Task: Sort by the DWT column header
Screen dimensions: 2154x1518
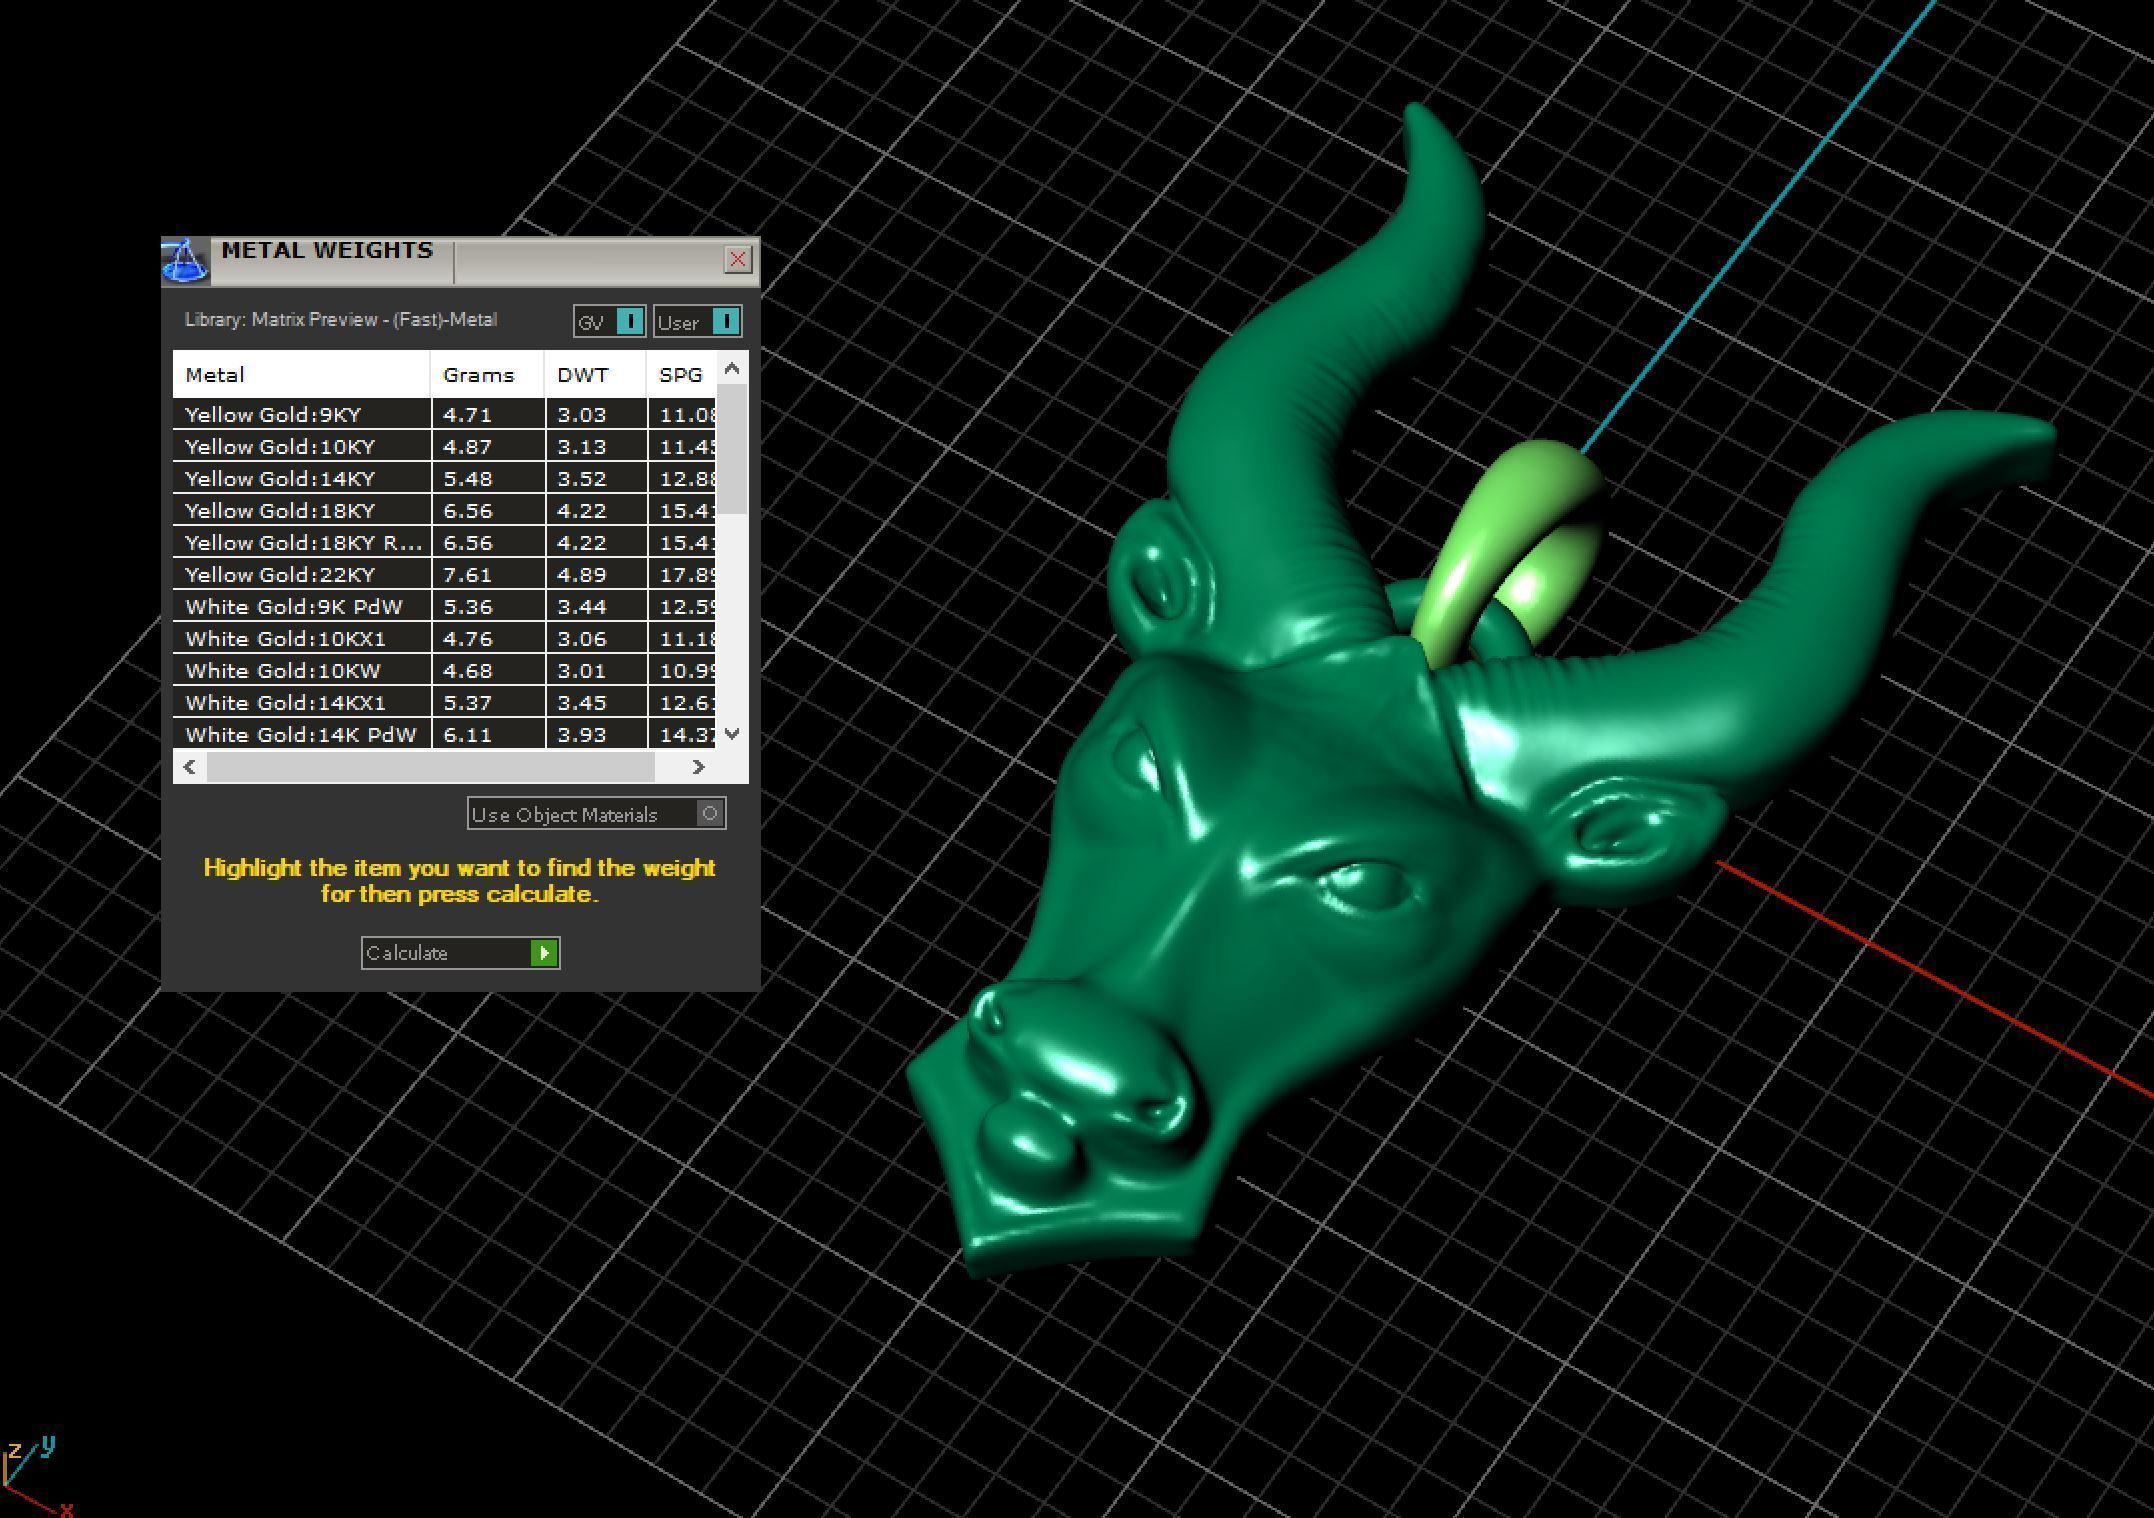Action: [x=596, y=375]
